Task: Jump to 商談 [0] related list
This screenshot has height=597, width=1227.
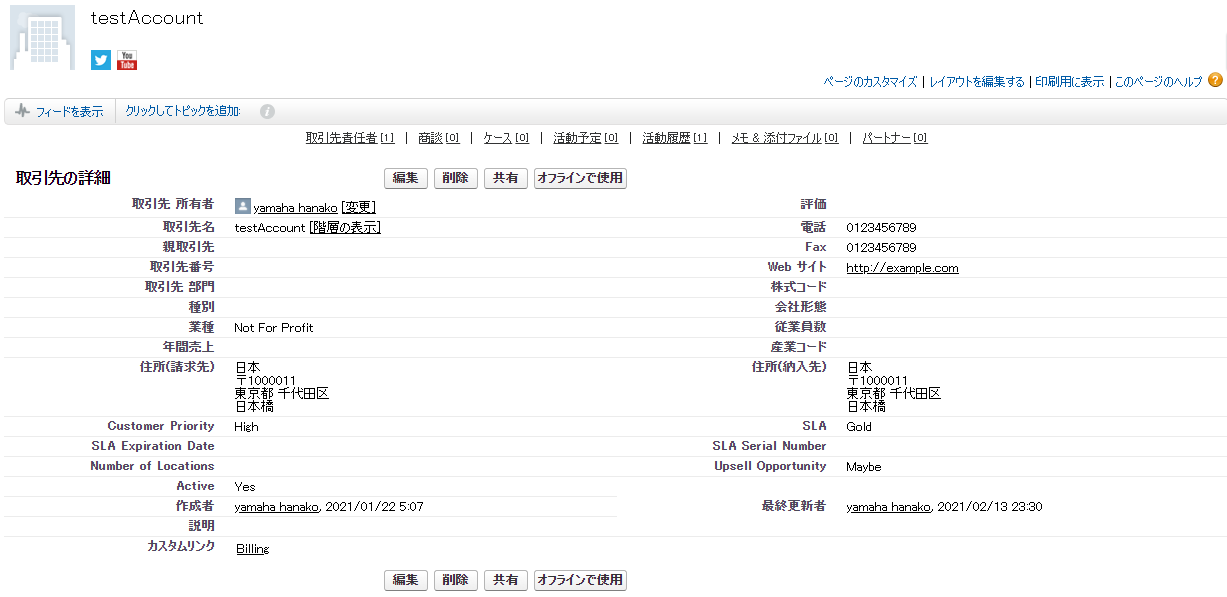Action: (x=439, y=138)
